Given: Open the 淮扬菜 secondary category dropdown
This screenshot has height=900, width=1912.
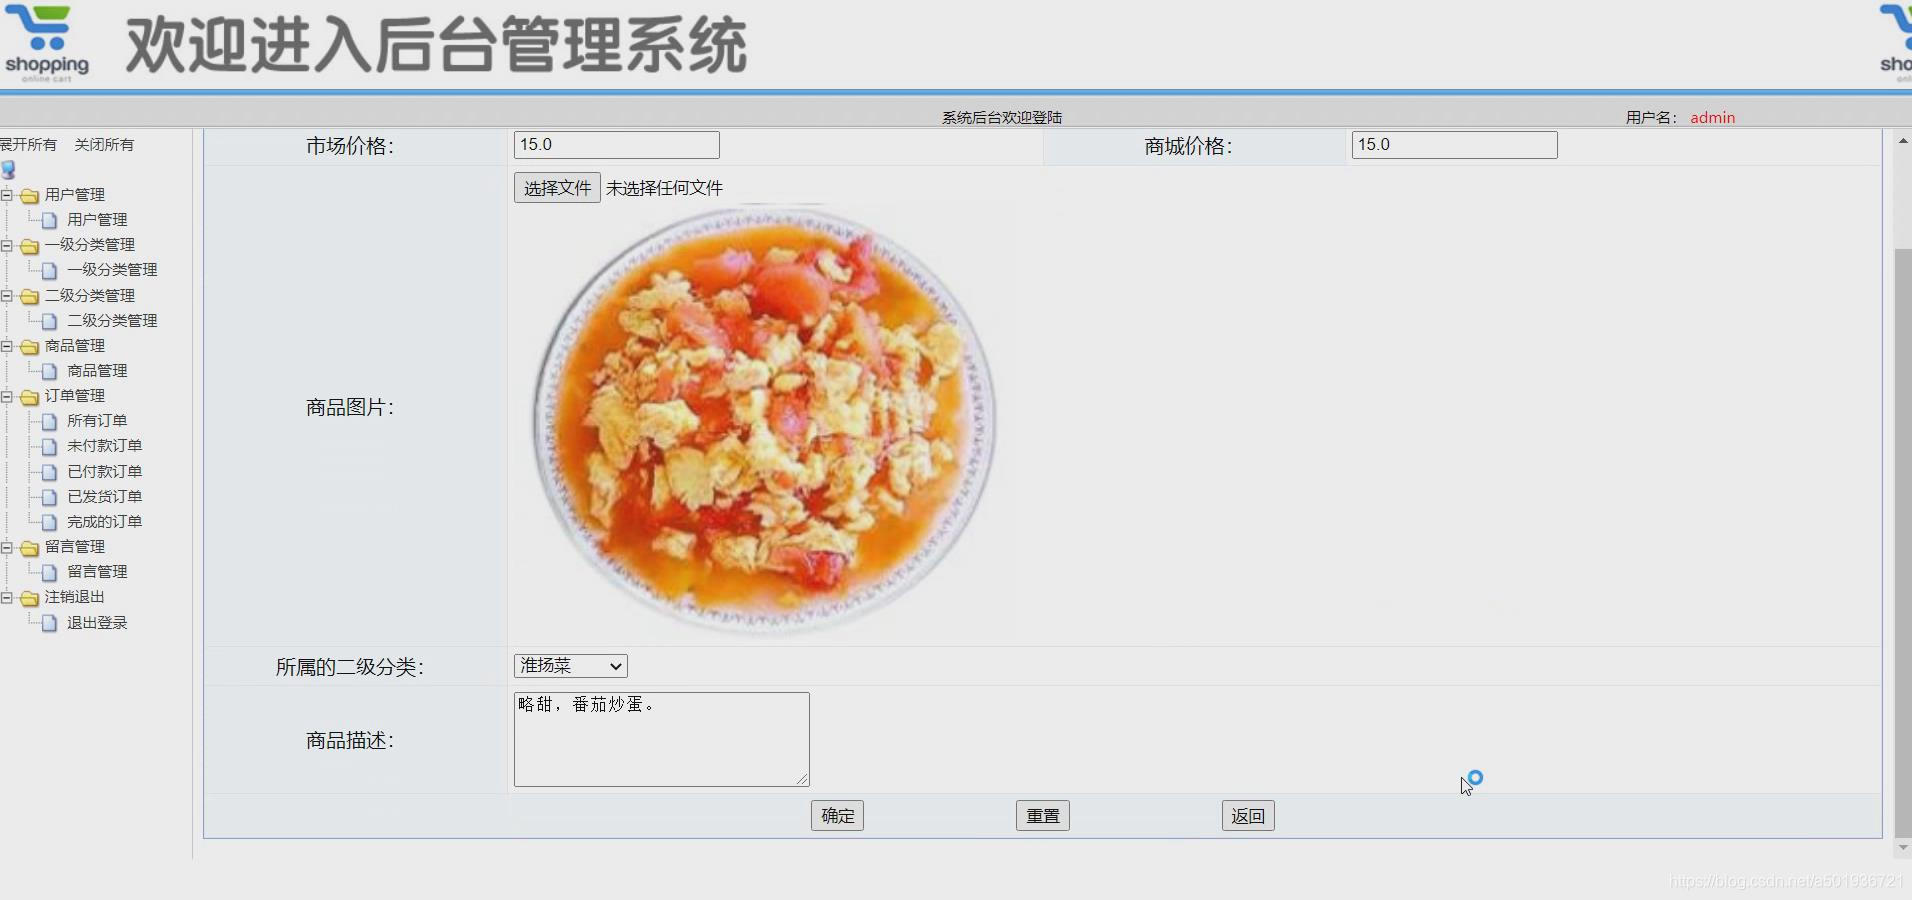Looking at the screenshot, I should pyautogui.click(x=569, y=665).
